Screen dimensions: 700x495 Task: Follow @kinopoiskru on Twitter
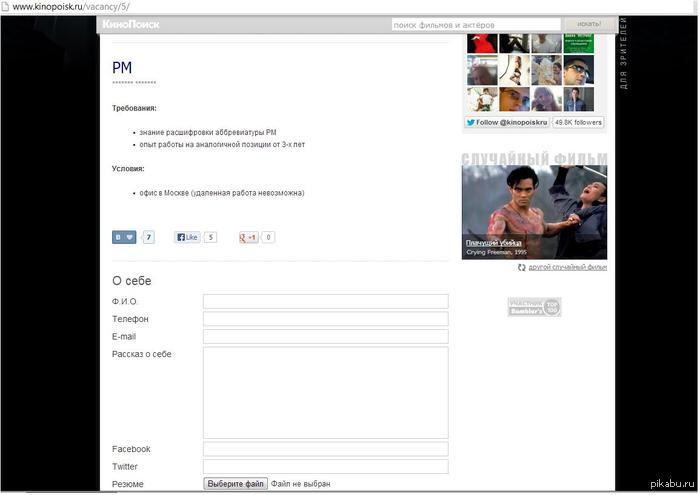pos(507,122)
